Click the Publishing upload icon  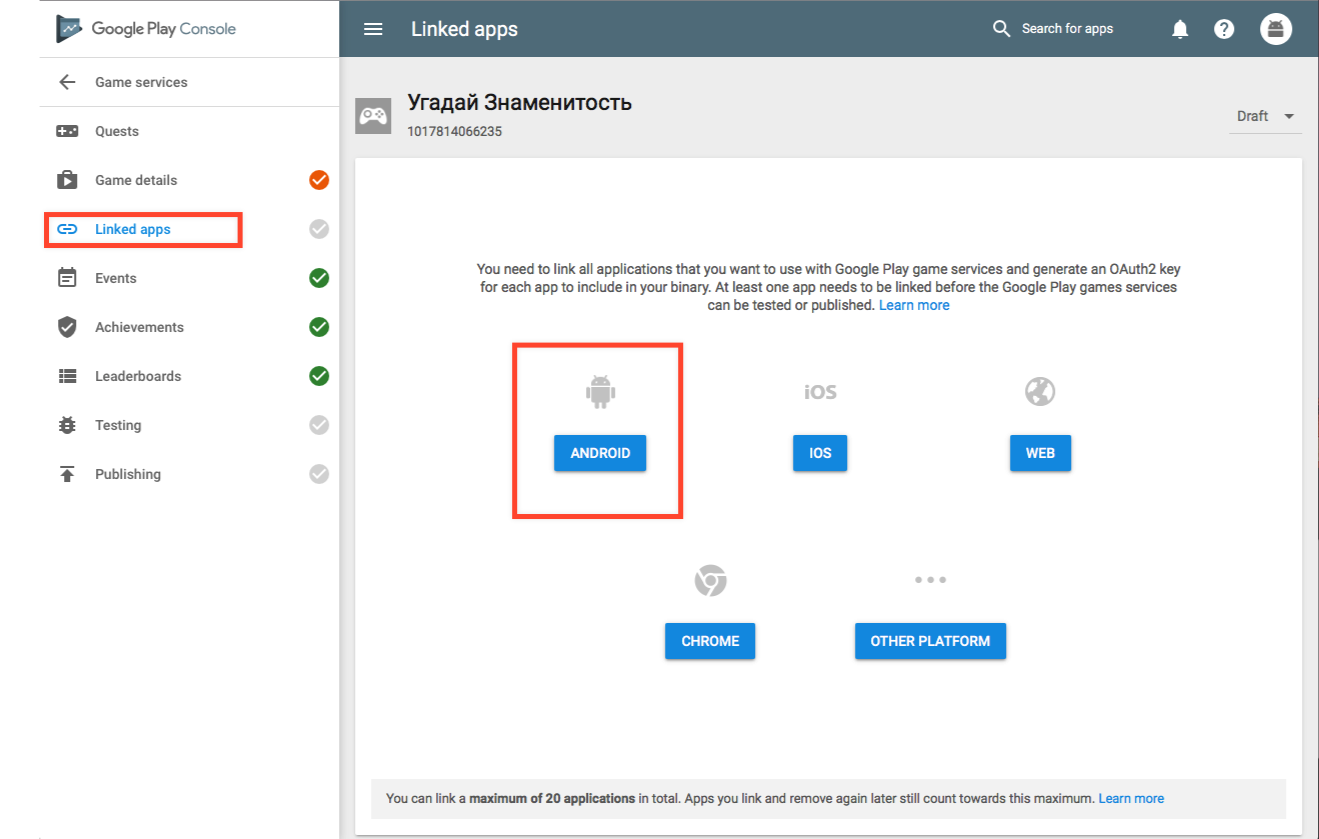coord(67,474)
